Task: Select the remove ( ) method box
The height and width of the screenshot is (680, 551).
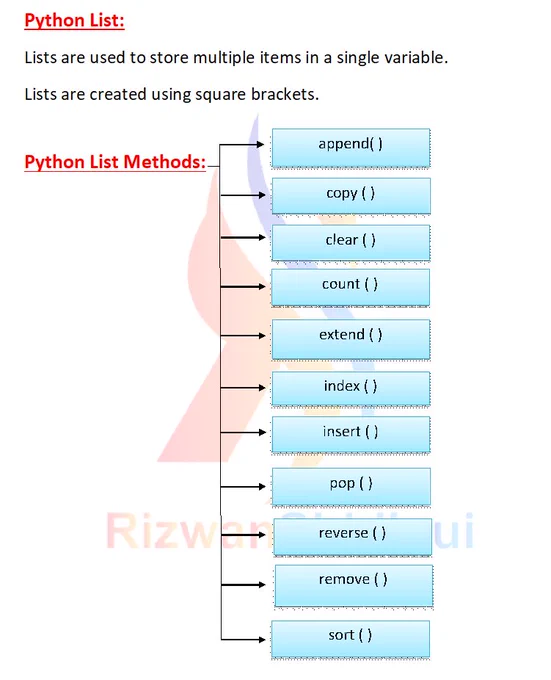Action: [354, 585]
